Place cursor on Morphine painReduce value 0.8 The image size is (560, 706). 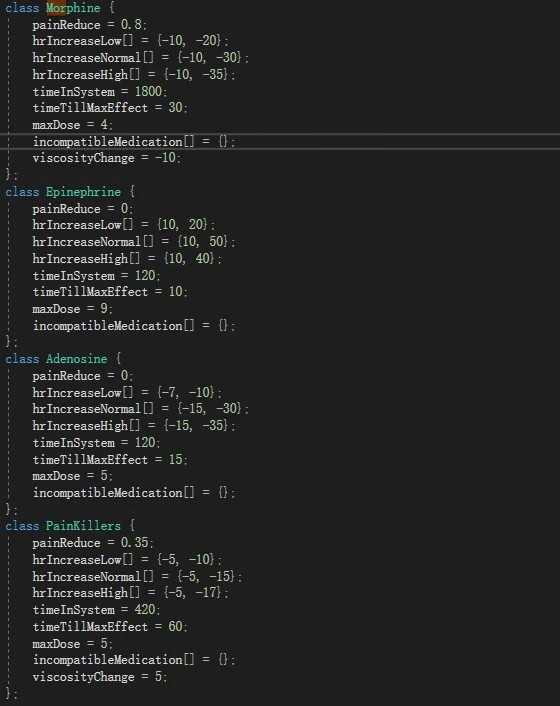click(x=131, y=24)
